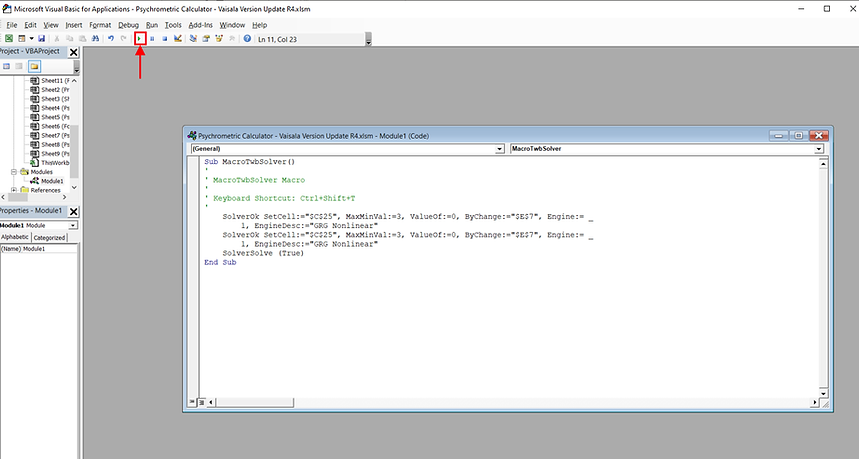Click code window vertical scroll down arrow

click(823, 393)
